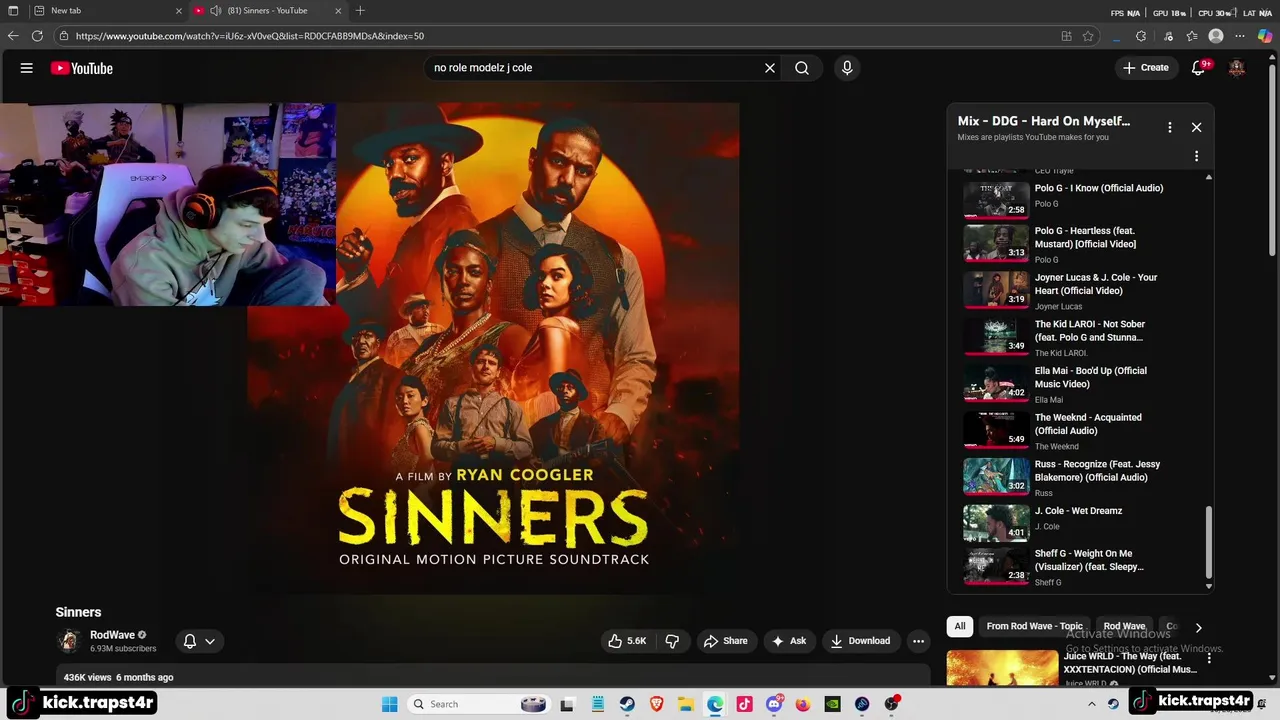Play The Weeknd - Acquainted from Mix
Viewport: 1280px width, 720px height.
1065,431
